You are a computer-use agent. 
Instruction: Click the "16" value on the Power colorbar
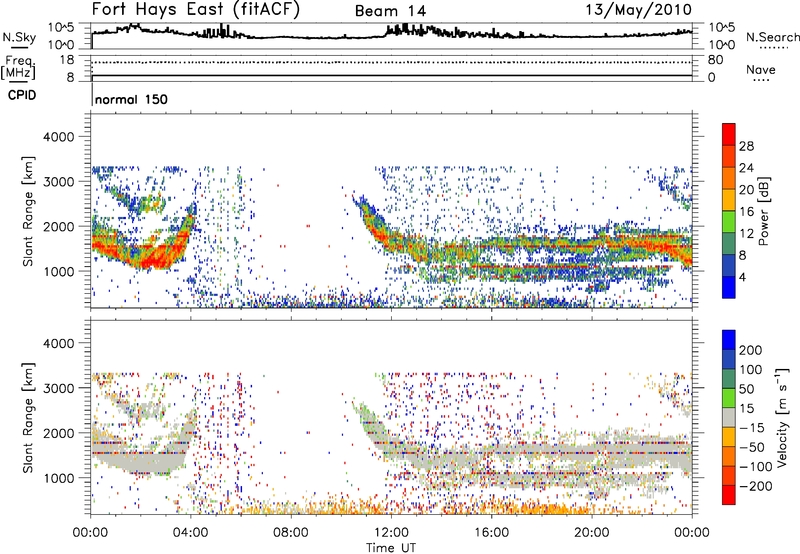746,211
